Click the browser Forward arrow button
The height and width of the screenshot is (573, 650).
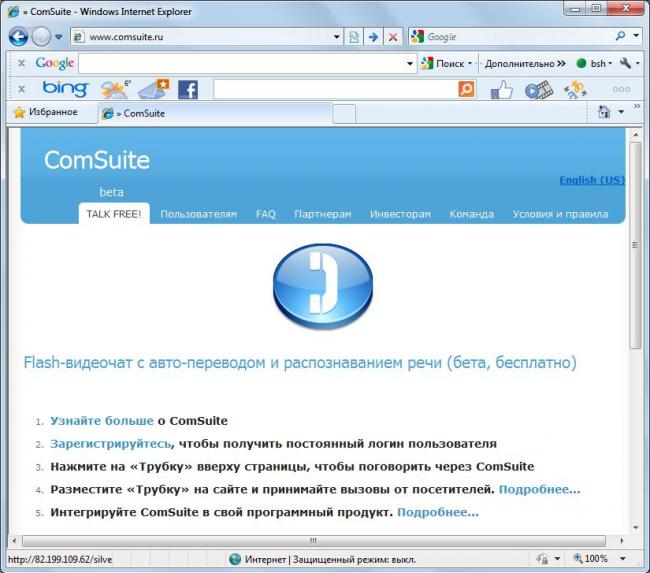pos(41,37)
